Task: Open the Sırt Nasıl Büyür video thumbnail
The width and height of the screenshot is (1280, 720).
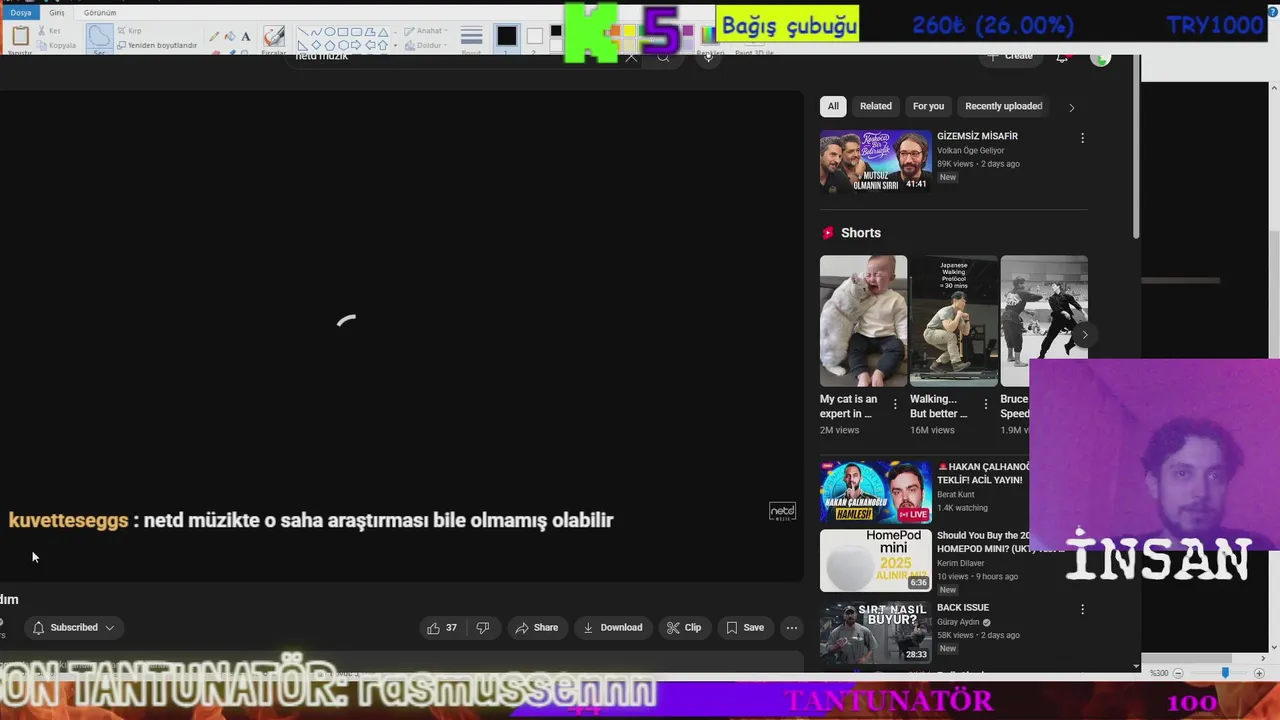Action: [875, 632]
